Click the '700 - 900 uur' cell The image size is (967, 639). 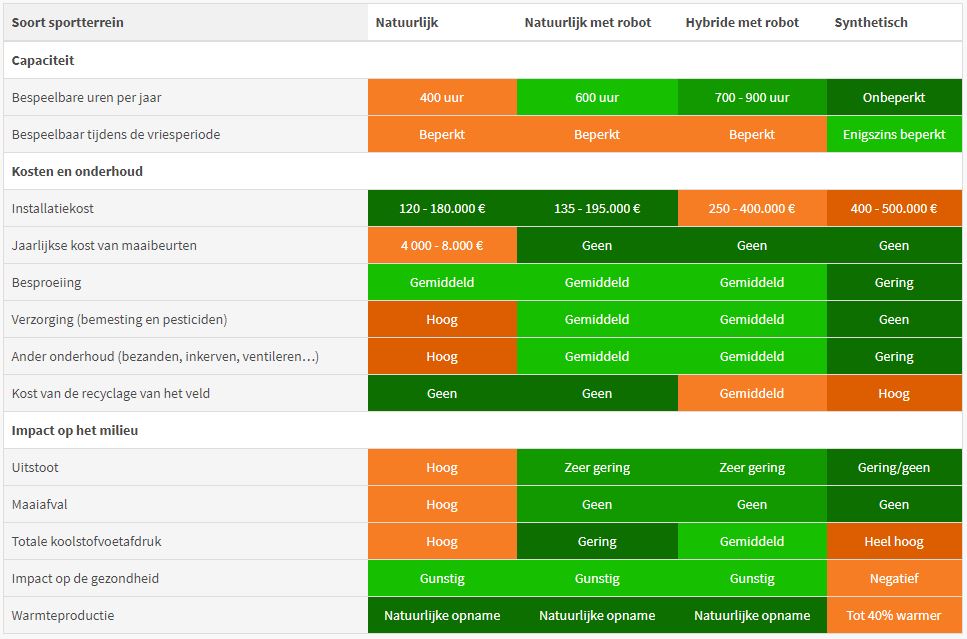pos(752,97)
